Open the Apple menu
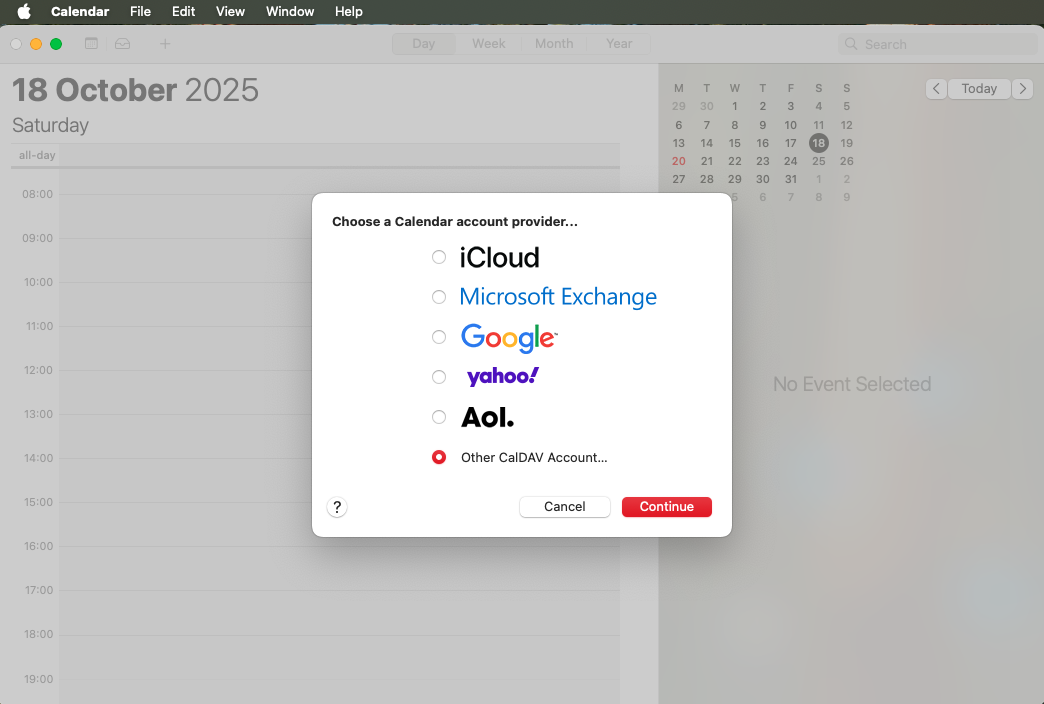Viewport: 1044px width, 704px height. coord(22,11)
